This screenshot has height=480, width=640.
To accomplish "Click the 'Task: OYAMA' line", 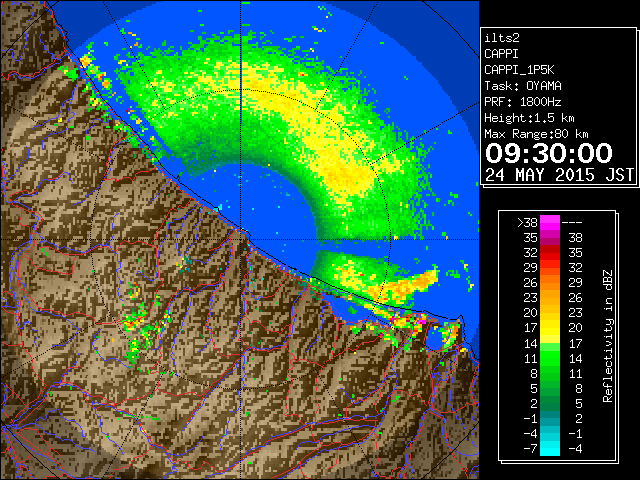I will [523, 86].
